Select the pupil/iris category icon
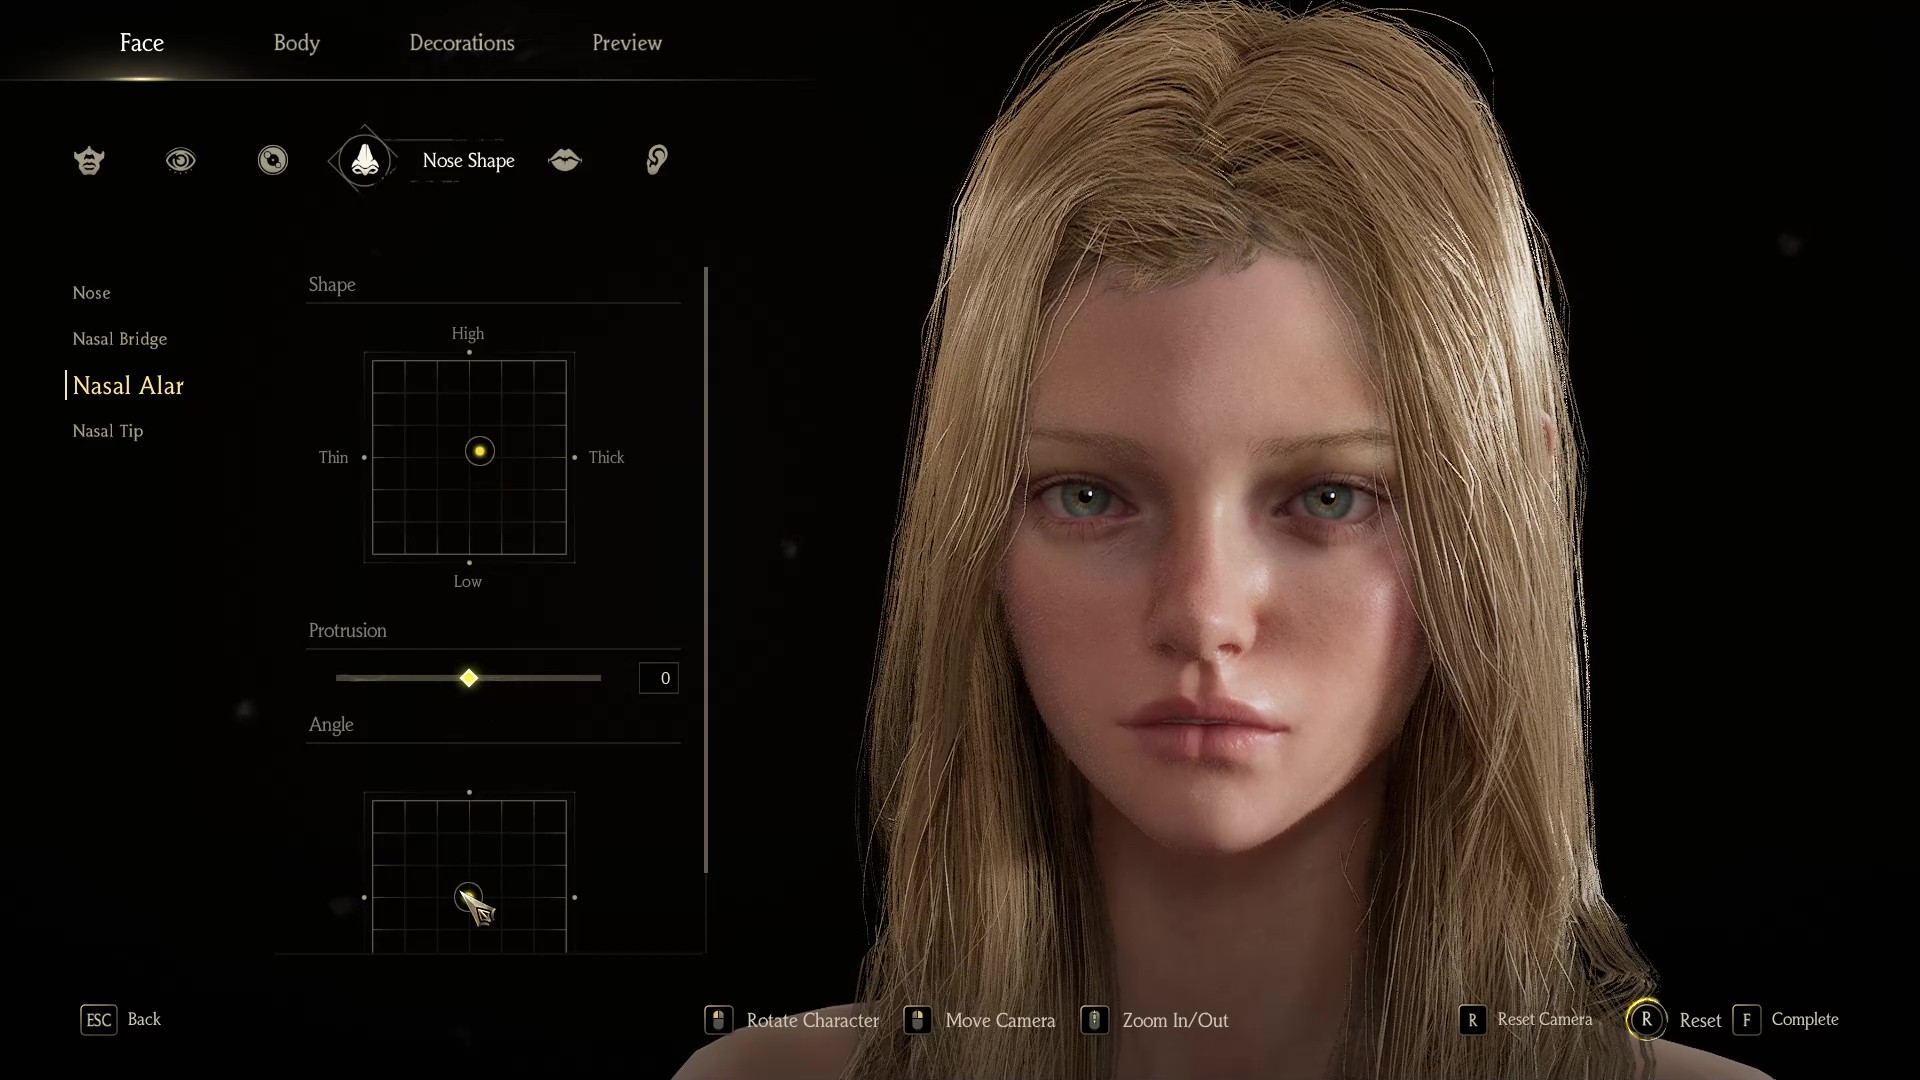 coord(272,160)
